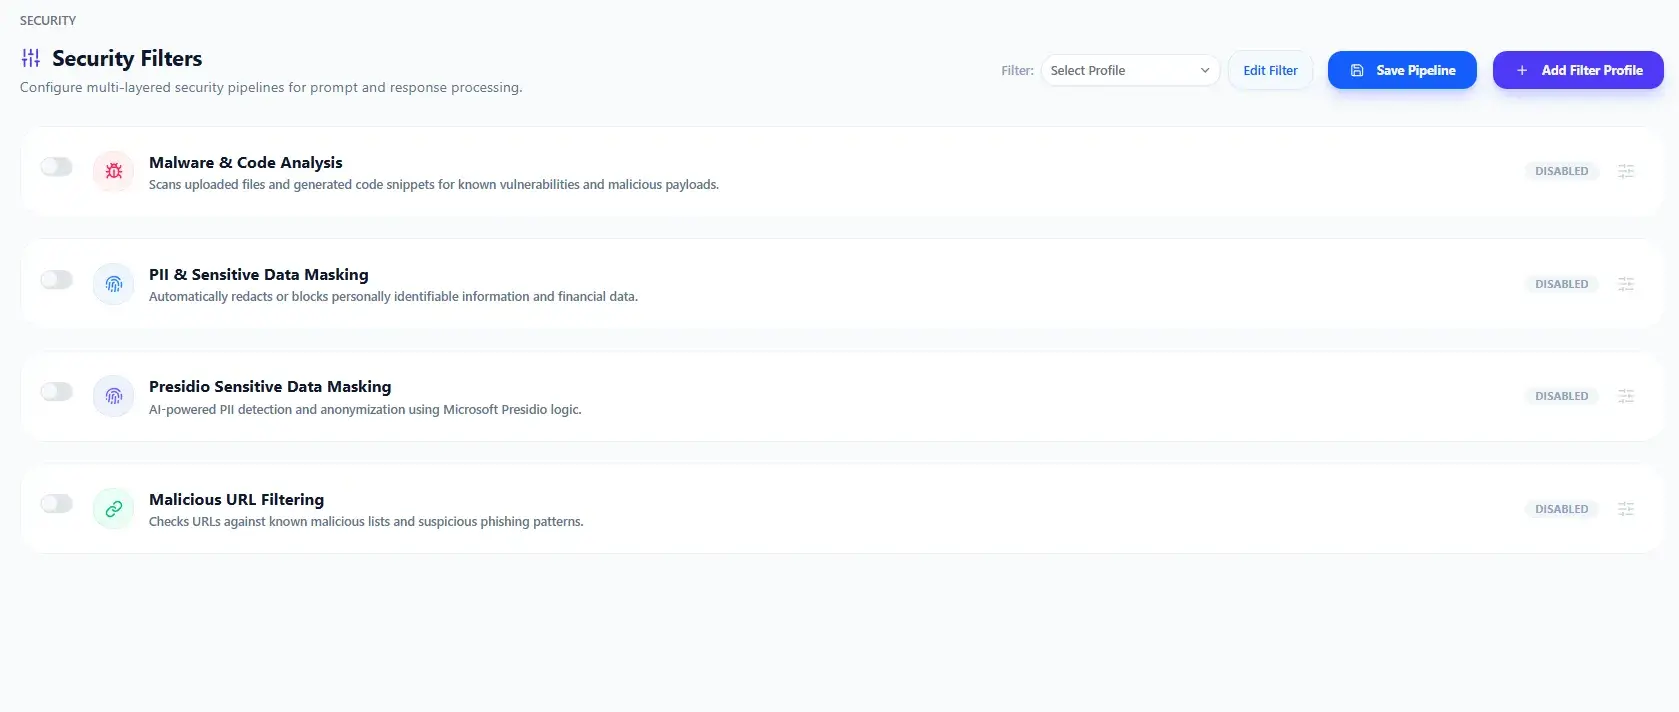Viewport: 1679px width, 712px height.
Task: Click the PII & Sensitive Data Masking title
Action: (x=259, y=274)
